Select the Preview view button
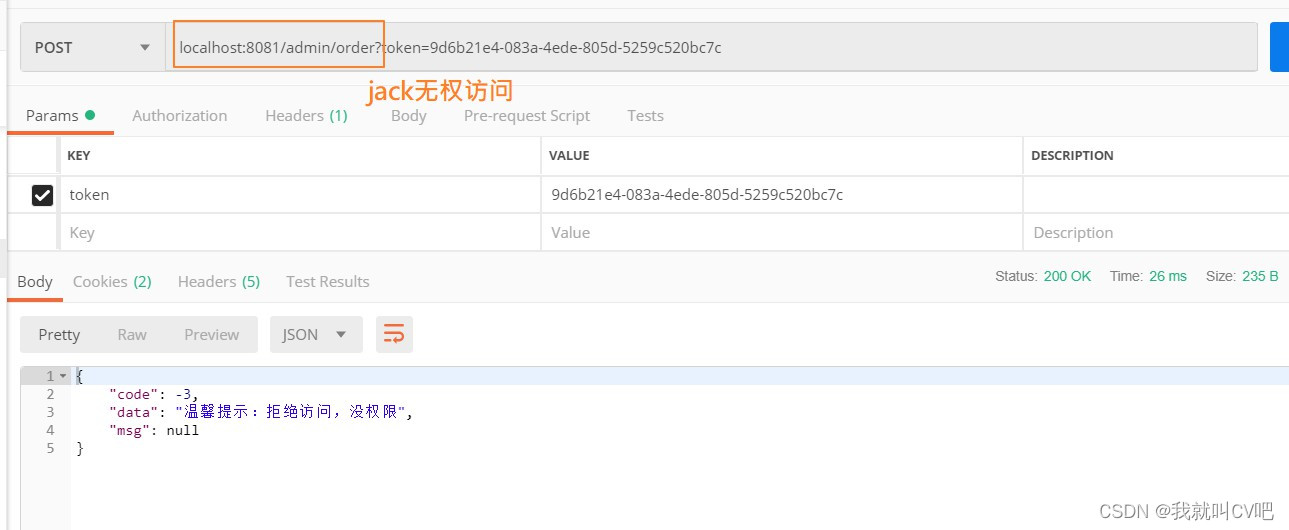The height and width of the screenshot is (530, 1289). pyautogui.click(x=211, y=334)
